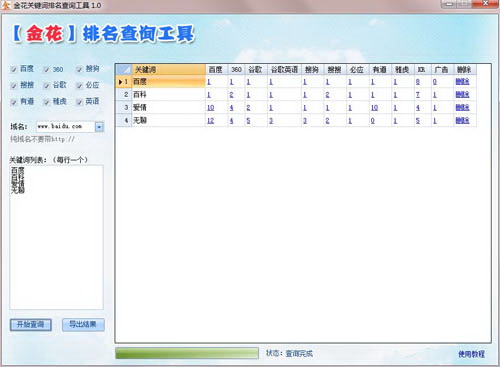Click the 有道 column header

(x=380, y=70)
